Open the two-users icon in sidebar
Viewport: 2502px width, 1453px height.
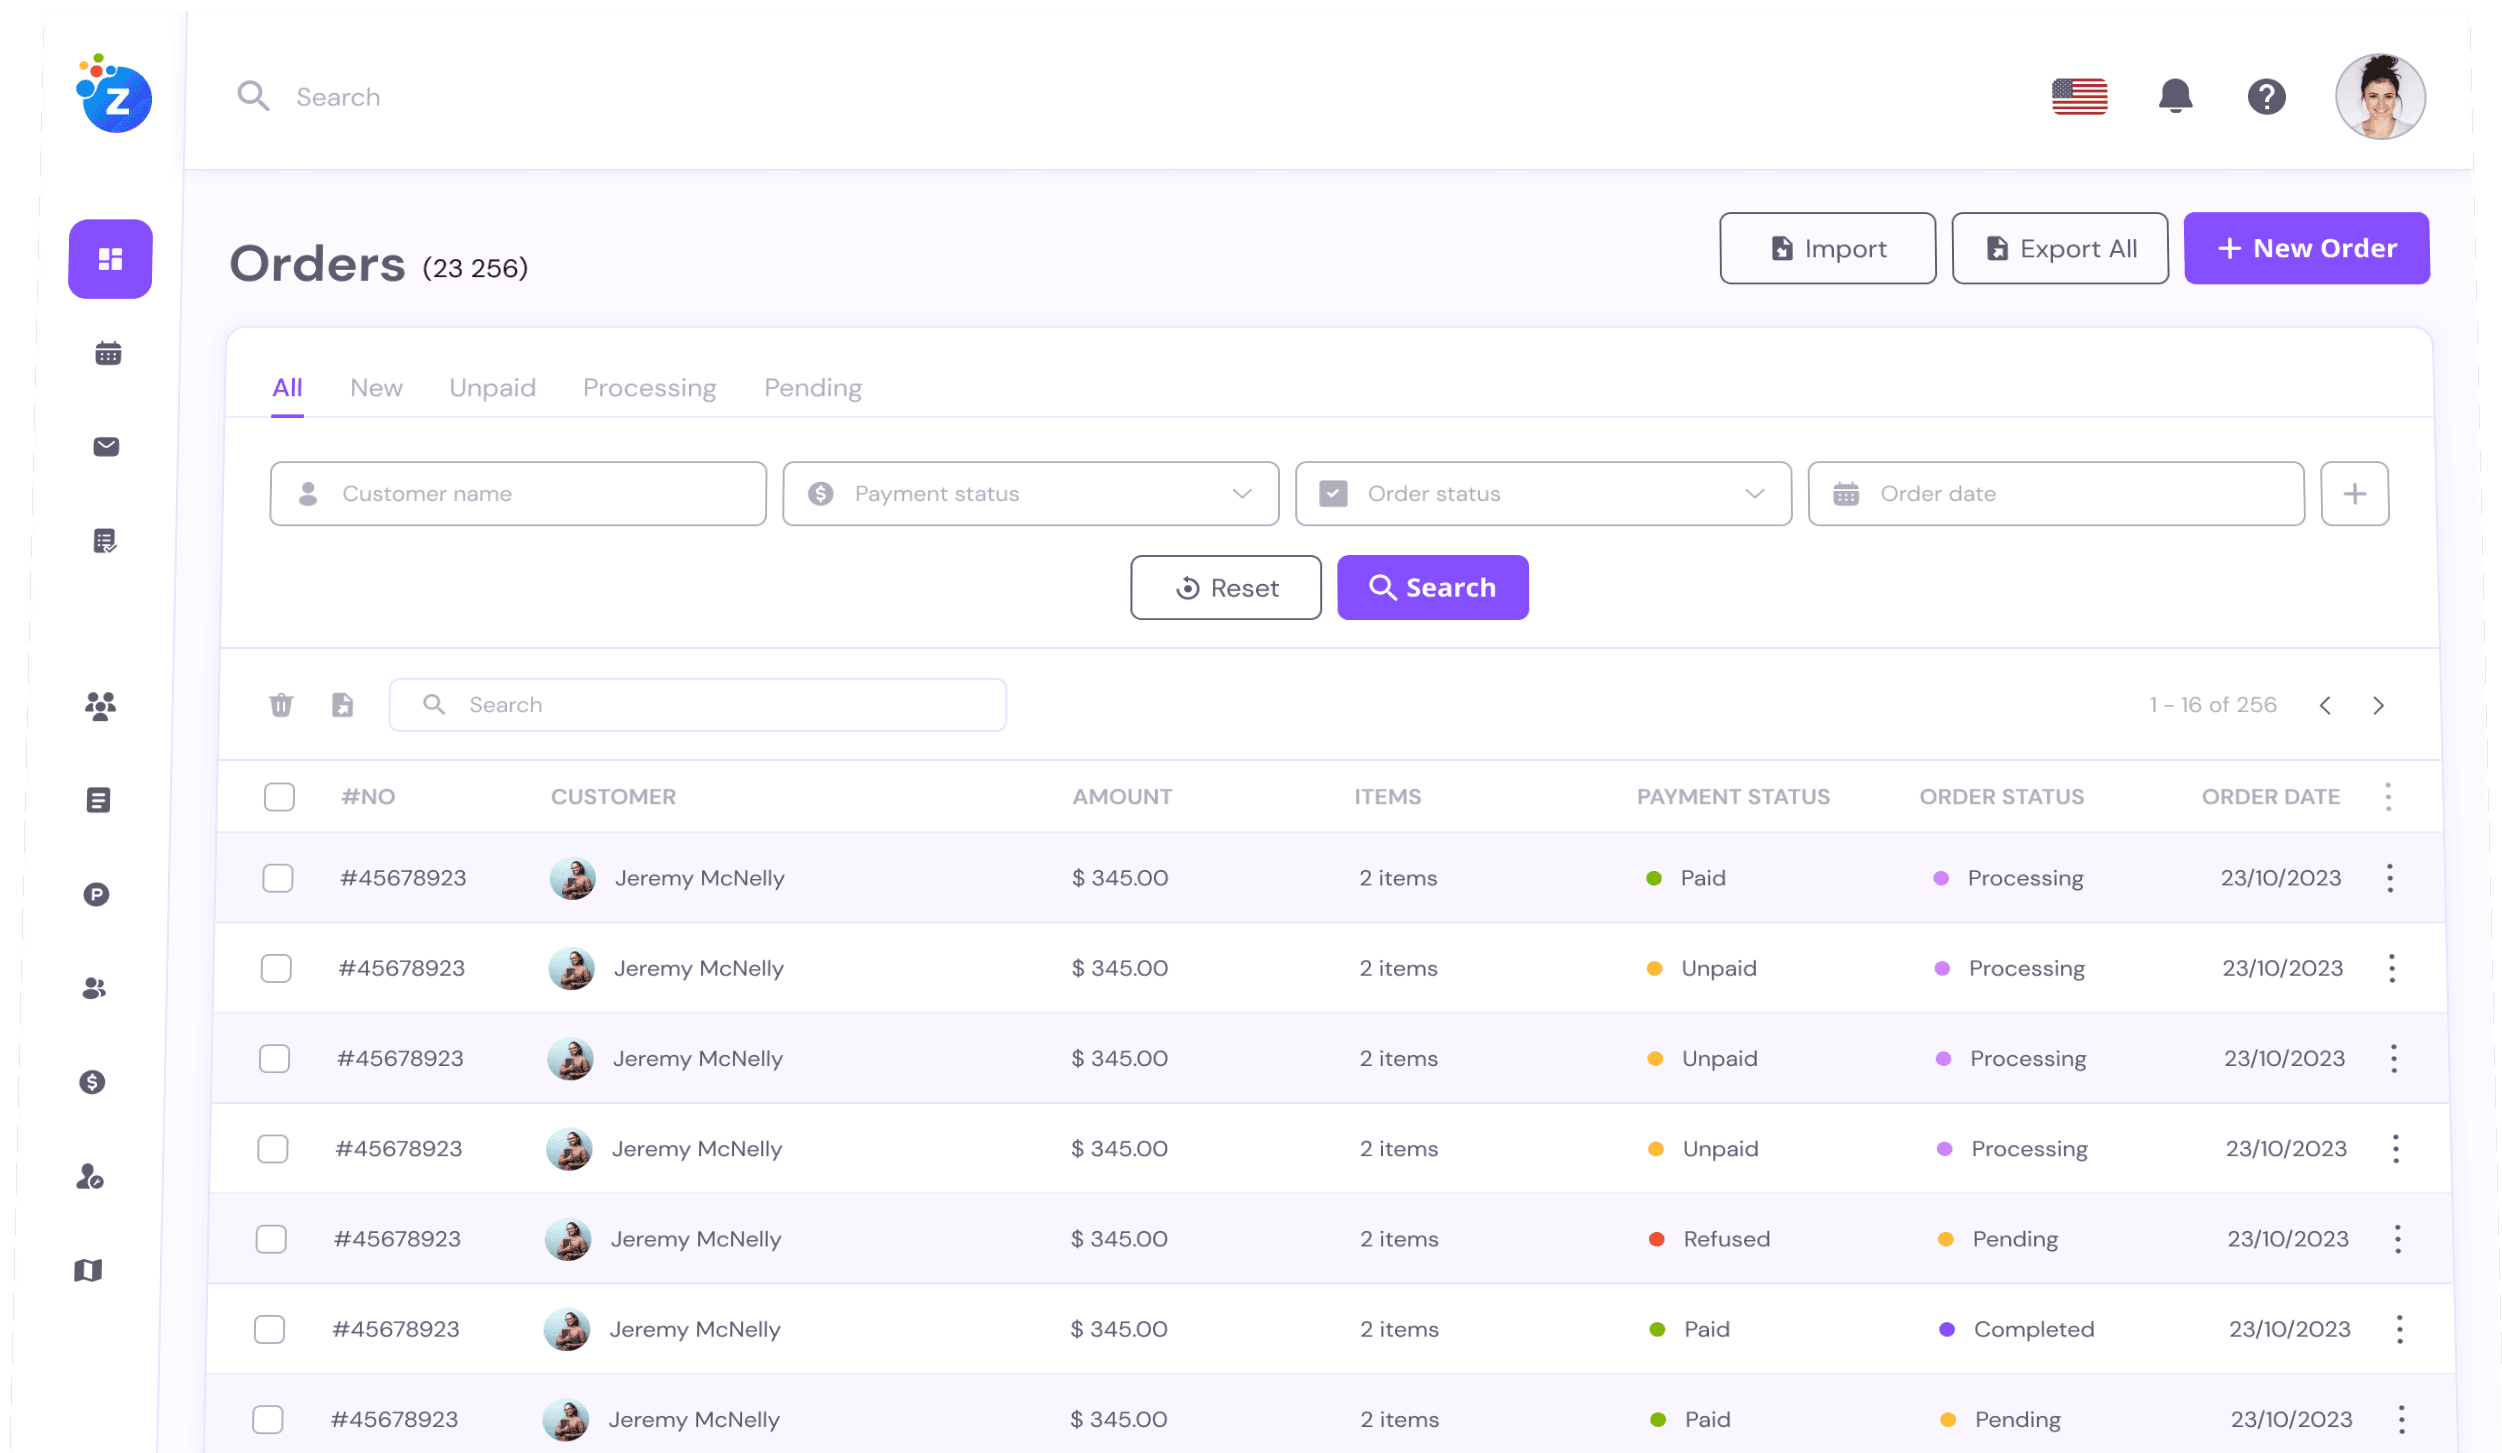pos(94,988)
